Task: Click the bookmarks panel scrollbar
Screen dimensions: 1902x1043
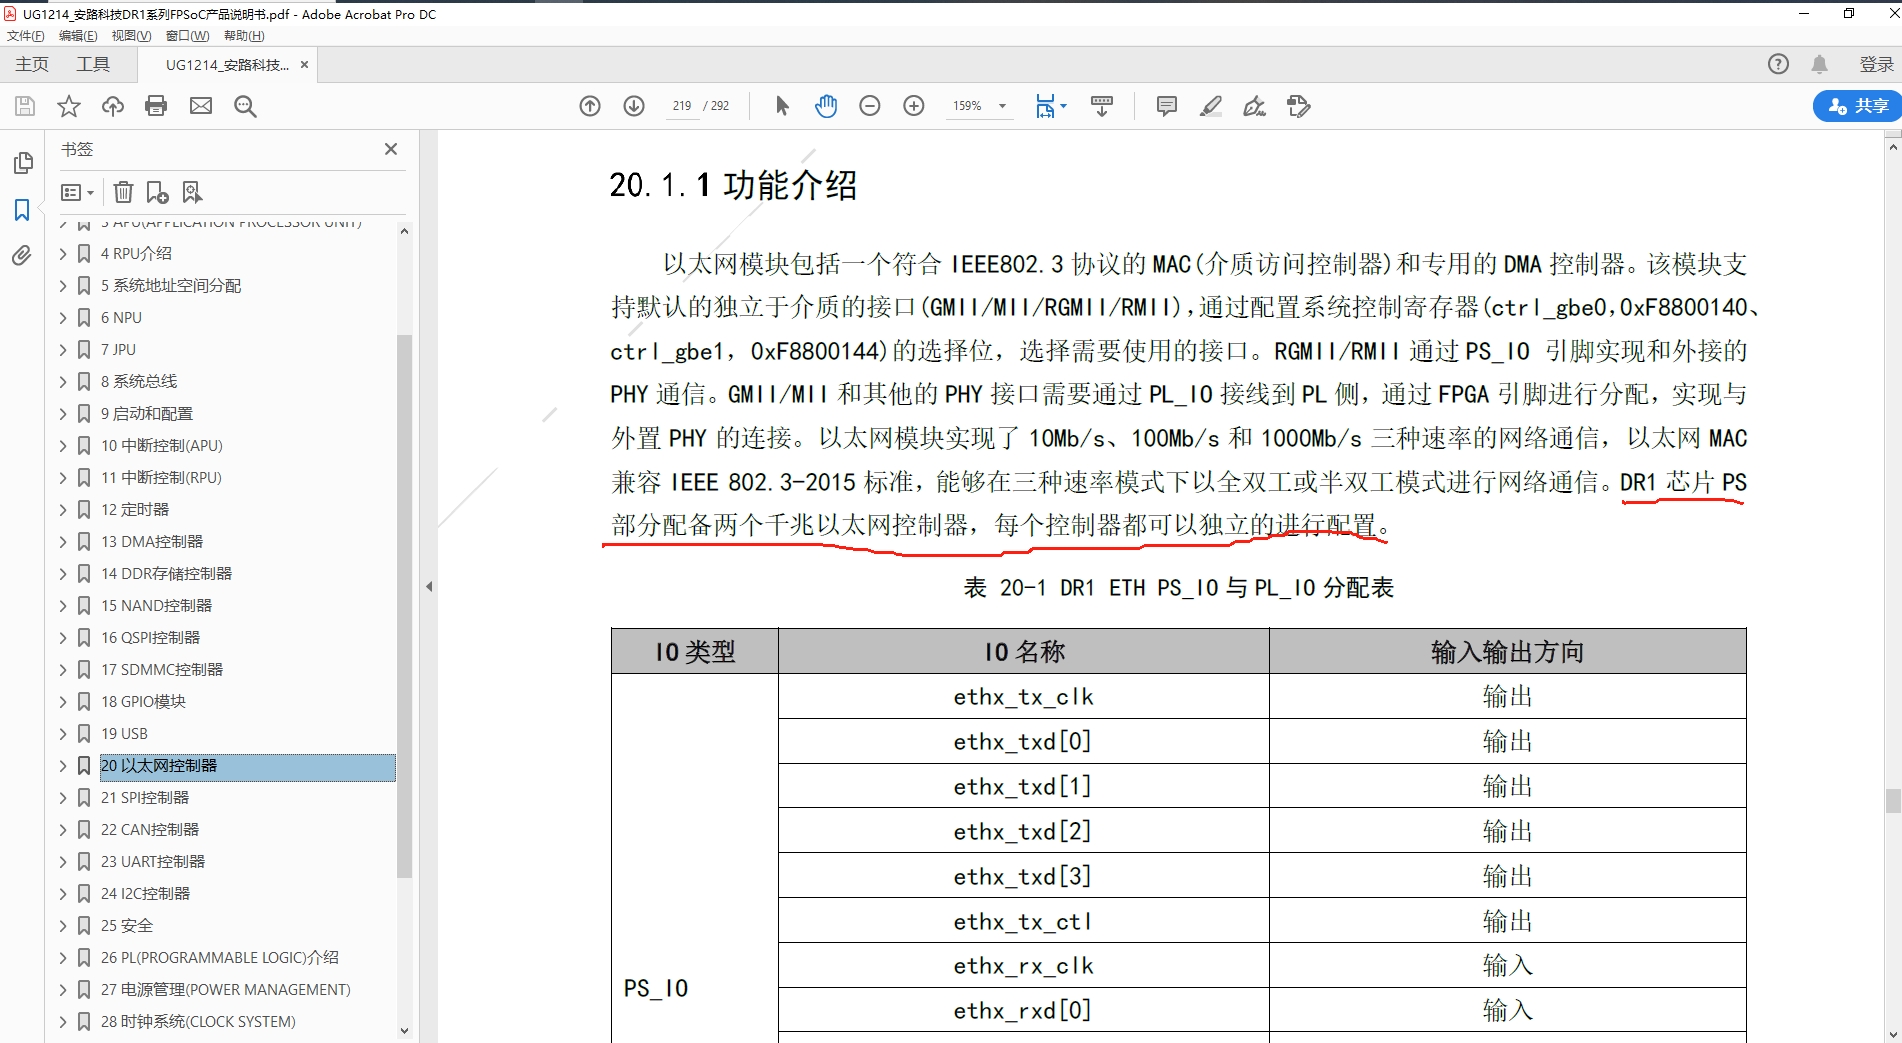Action: [x=404, y=606]
